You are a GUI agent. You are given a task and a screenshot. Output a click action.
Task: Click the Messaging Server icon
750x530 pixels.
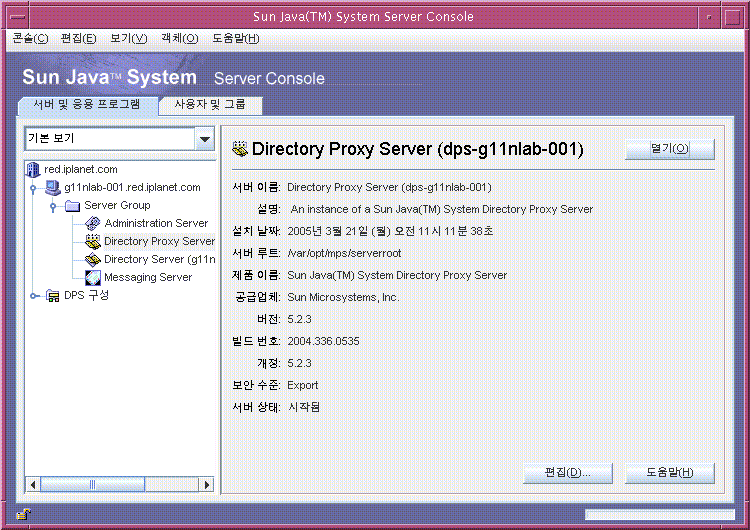pyautogui.click(x=93, y=277)
